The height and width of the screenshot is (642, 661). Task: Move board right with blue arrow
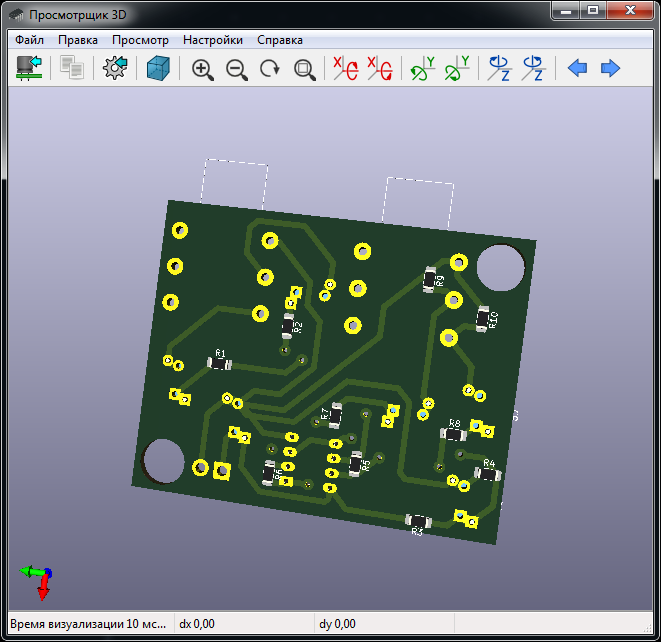611,69
